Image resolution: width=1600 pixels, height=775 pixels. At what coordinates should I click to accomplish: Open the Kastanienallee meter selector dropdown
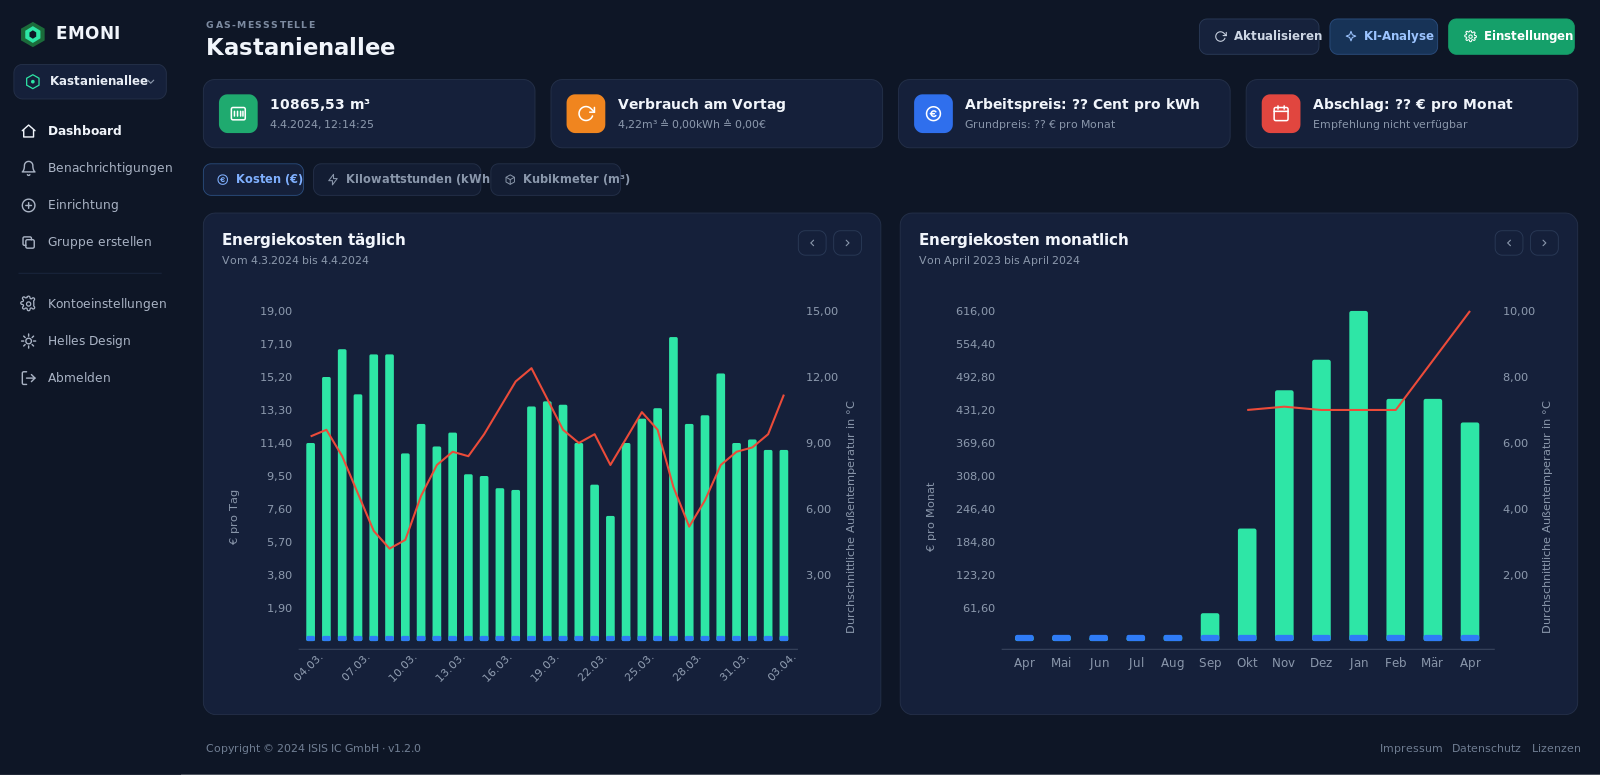90,82
